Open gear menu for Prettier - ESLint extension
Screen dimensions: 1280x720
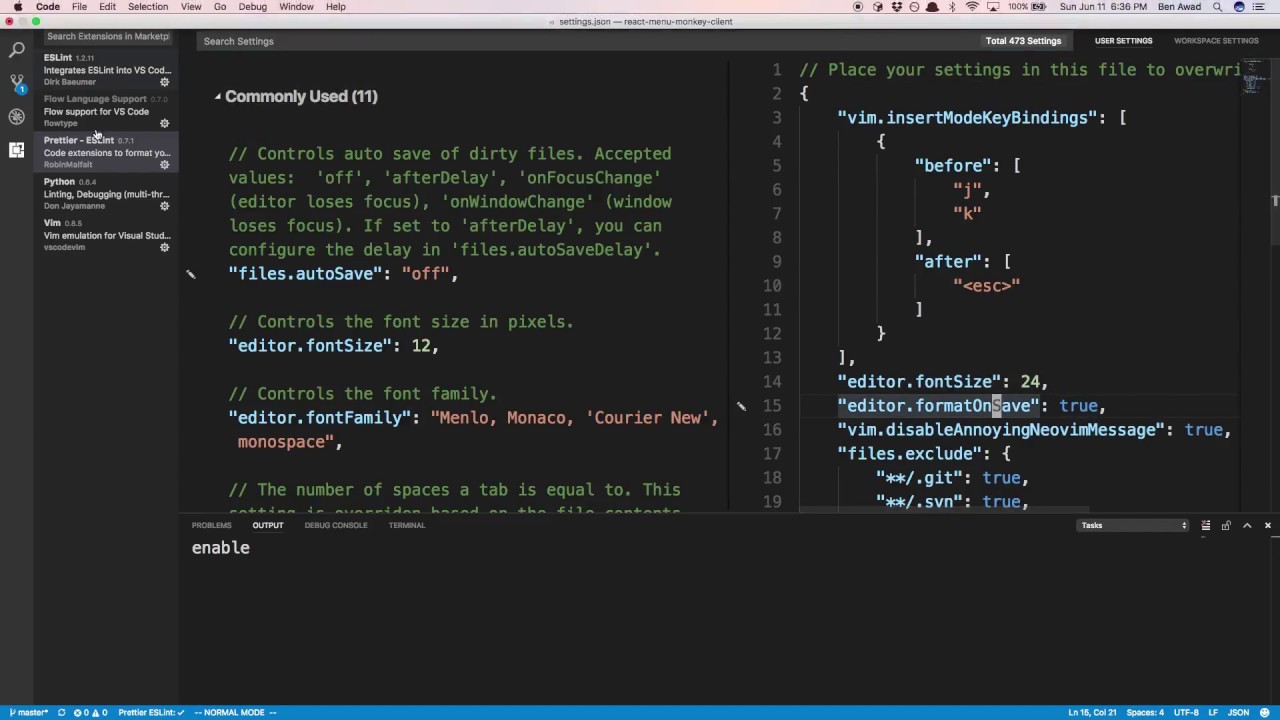click(165, 164)
